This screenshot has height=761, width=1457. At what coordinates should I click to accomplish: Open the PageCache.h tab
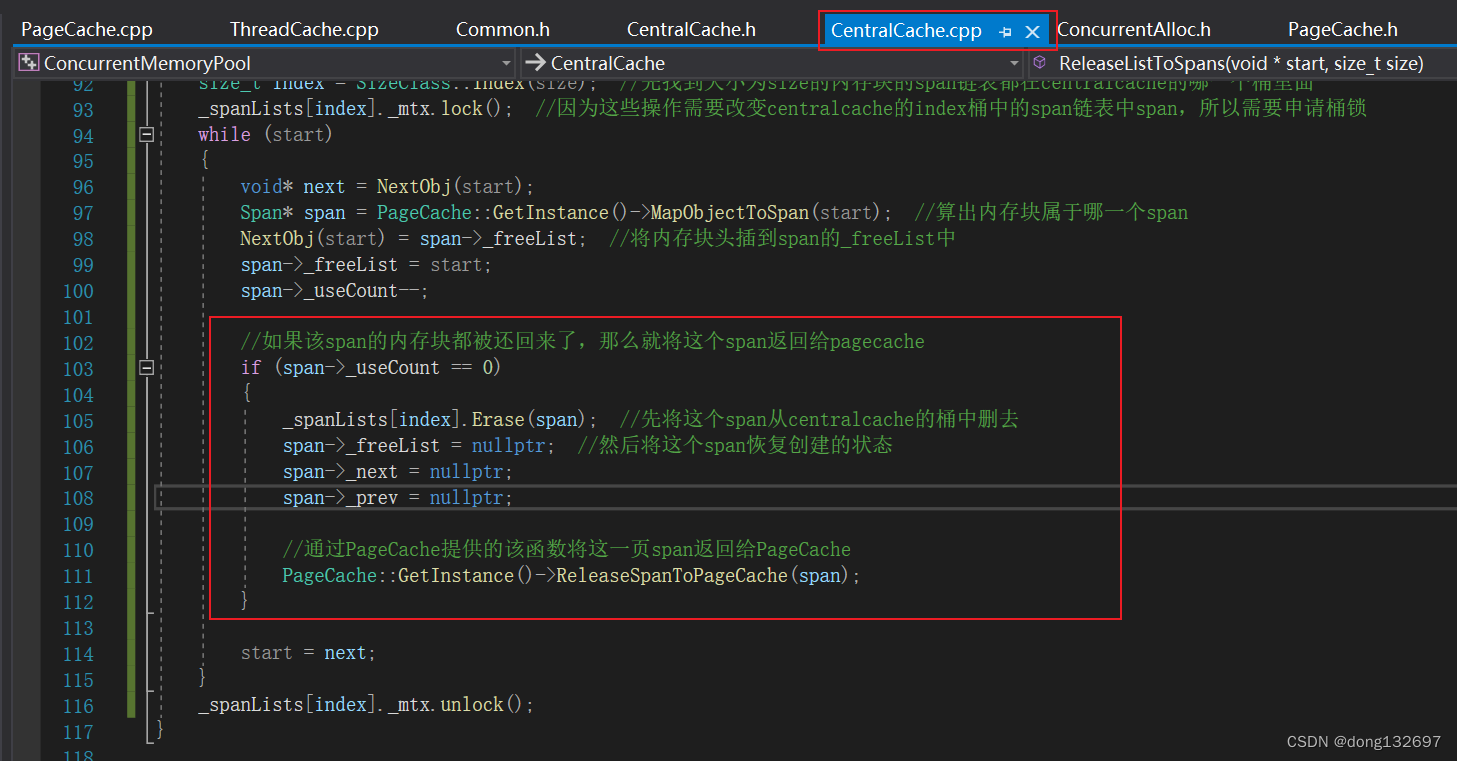[x=1343, y=30]
